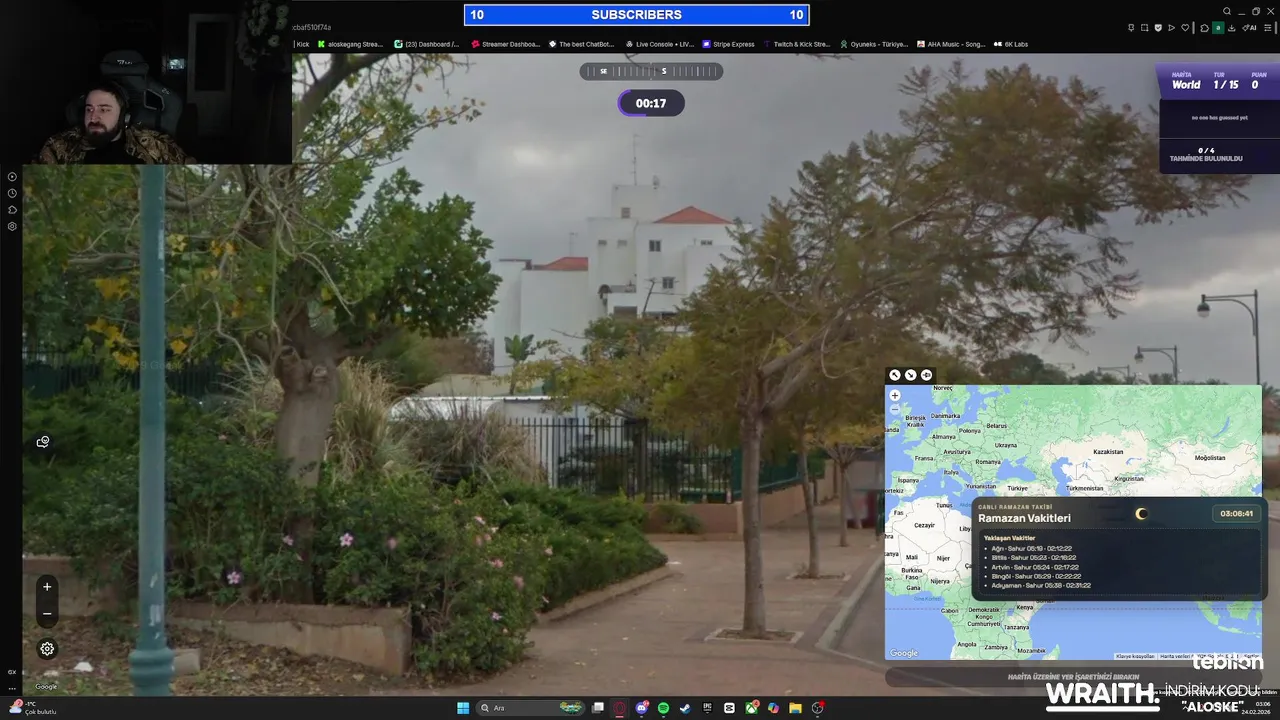Open the 6K Labs bookmark
Viewport: 1280px width, 720px height.
coord(1011,44)
